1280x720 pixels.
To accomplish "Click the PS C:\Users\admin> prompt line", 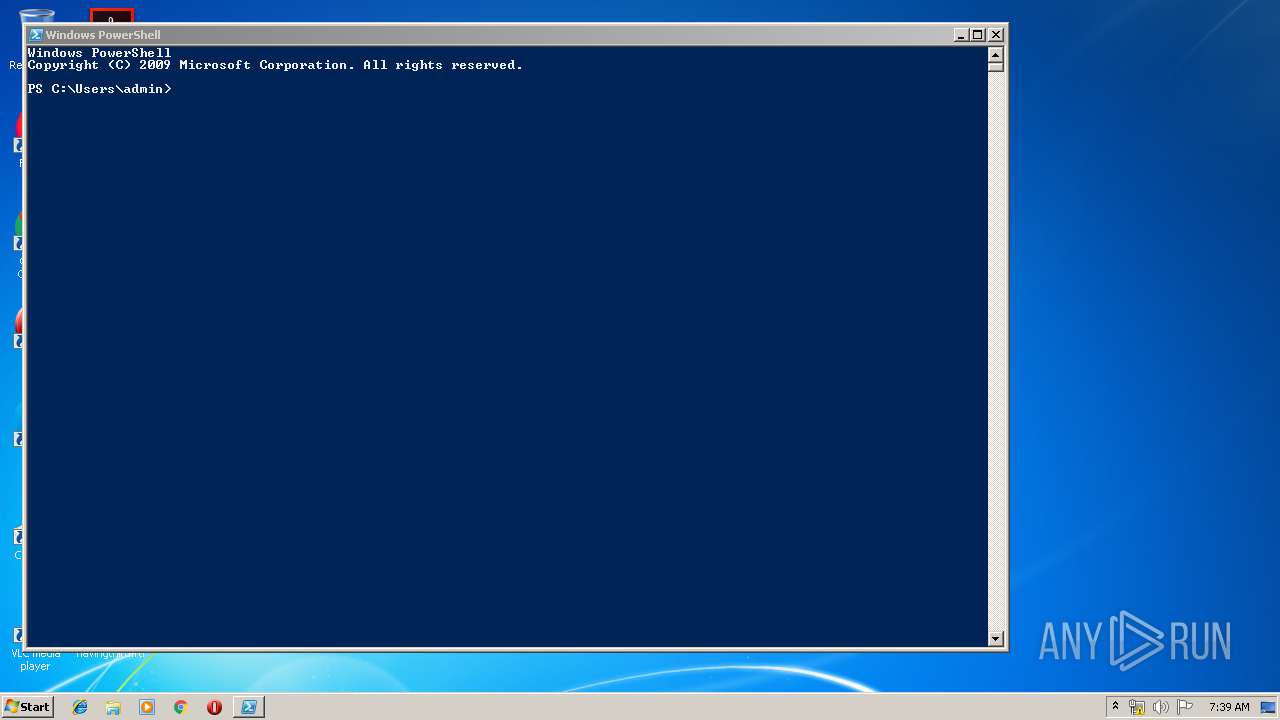I will click(100, 89).
